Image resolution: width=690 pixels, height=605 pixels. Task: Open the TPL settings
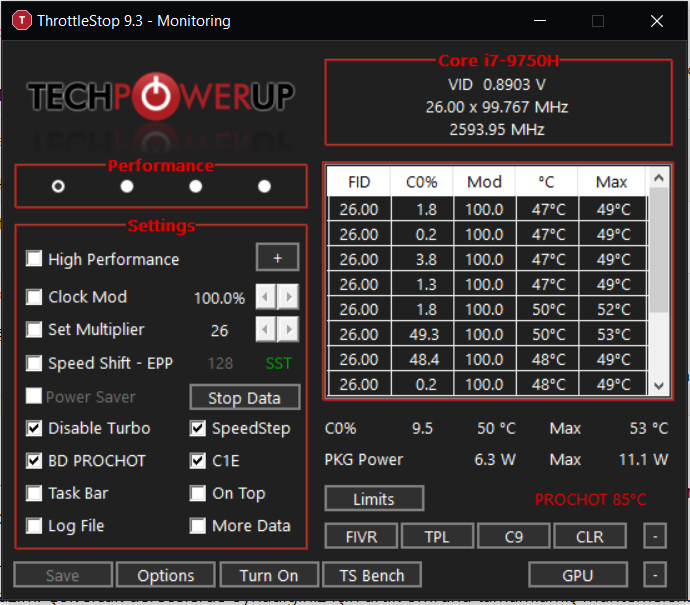click(437, 536)
